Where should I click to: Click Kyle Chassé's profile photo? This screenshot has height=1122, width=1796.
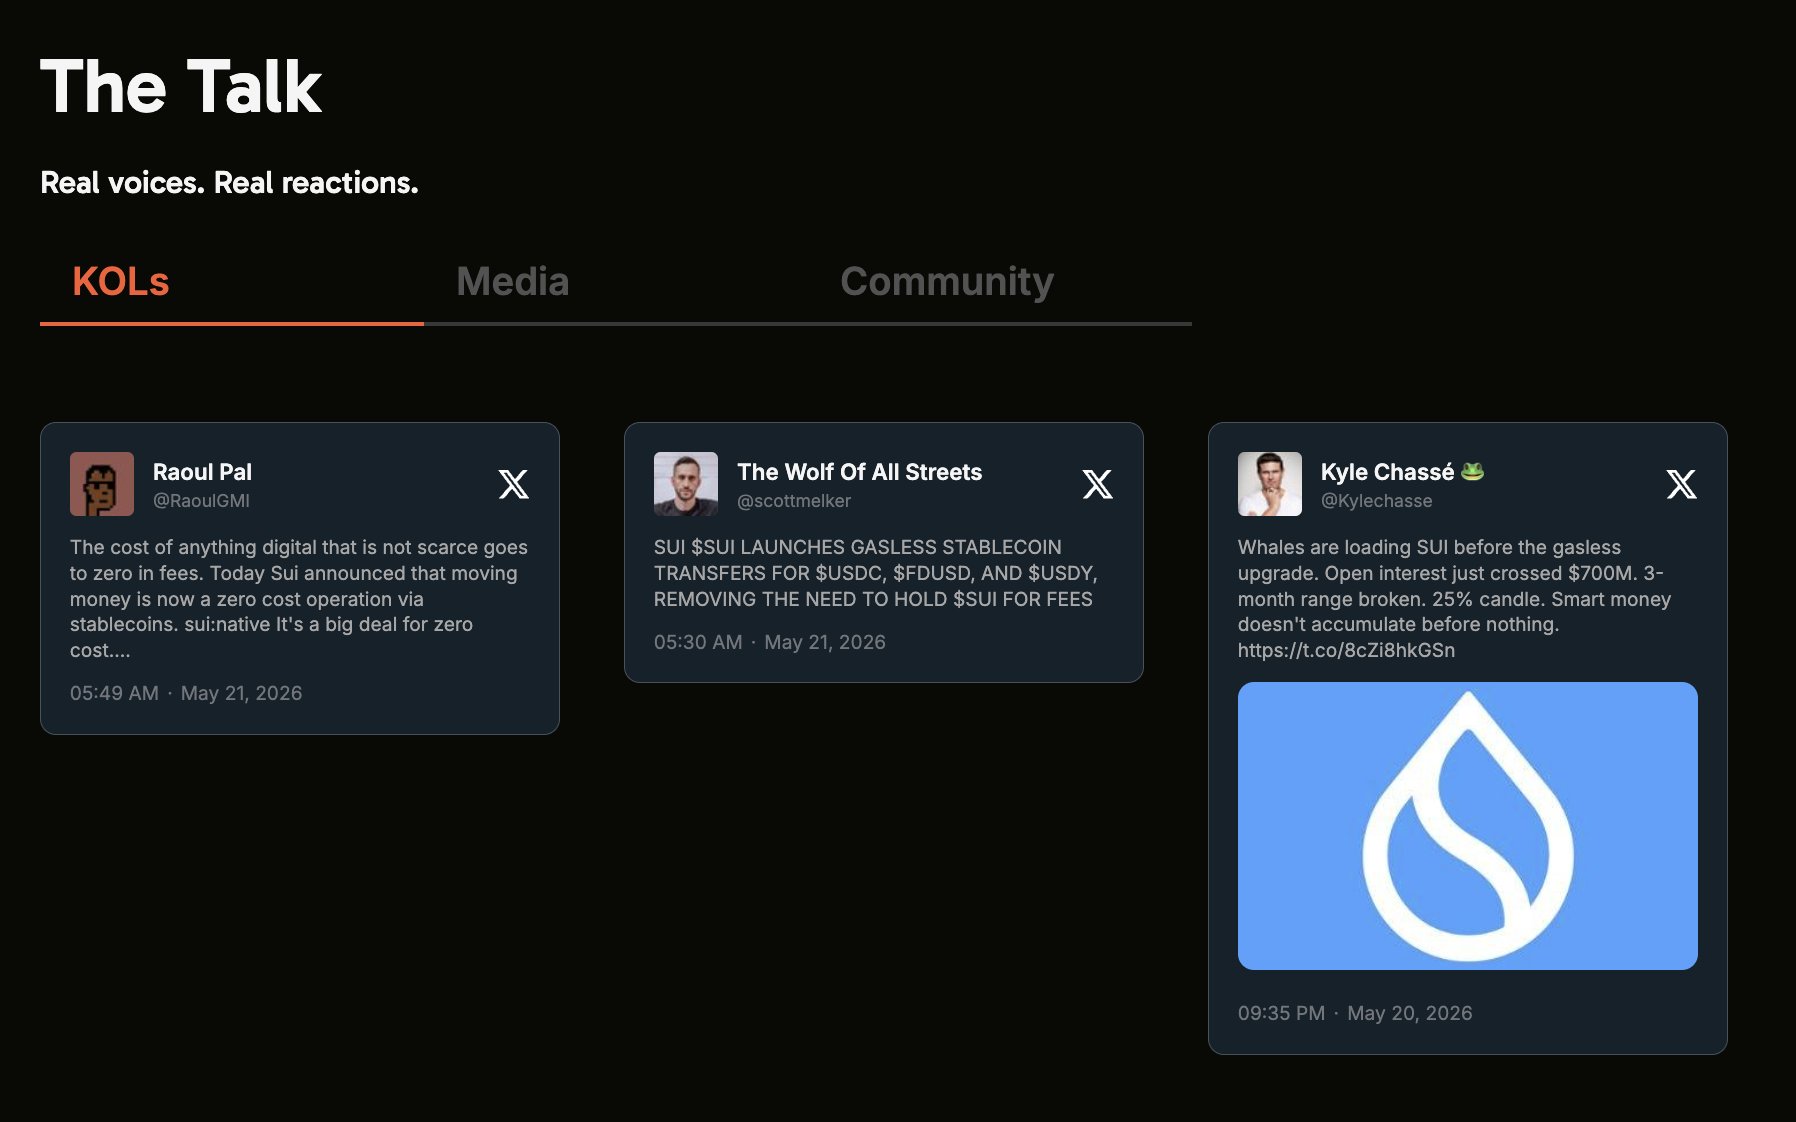1270,484
